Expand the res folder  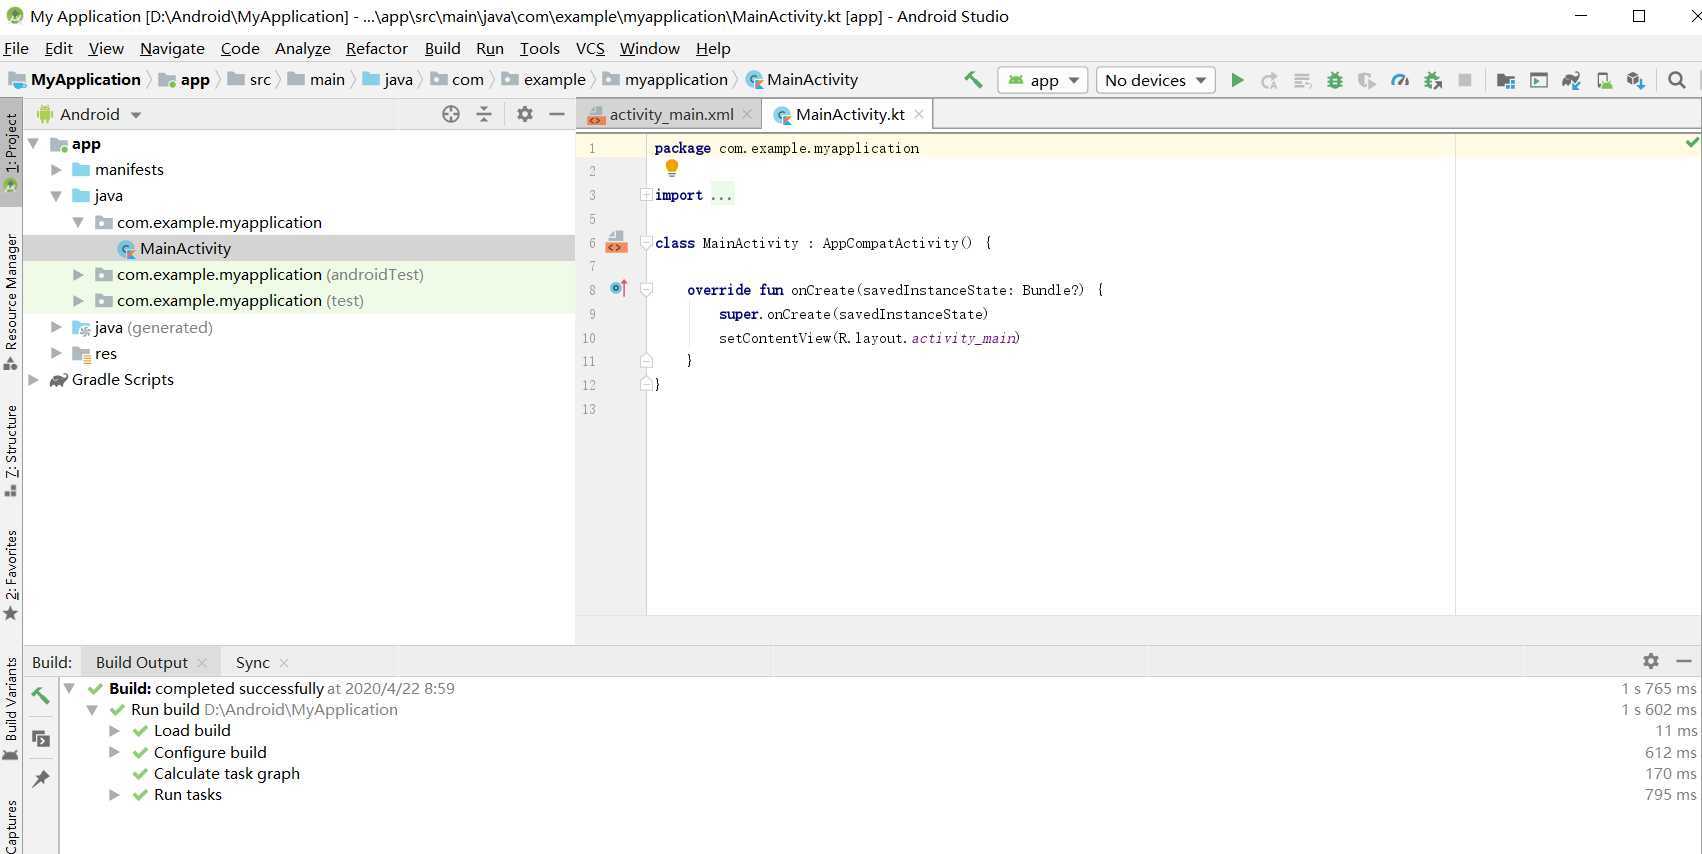point(56,353)
